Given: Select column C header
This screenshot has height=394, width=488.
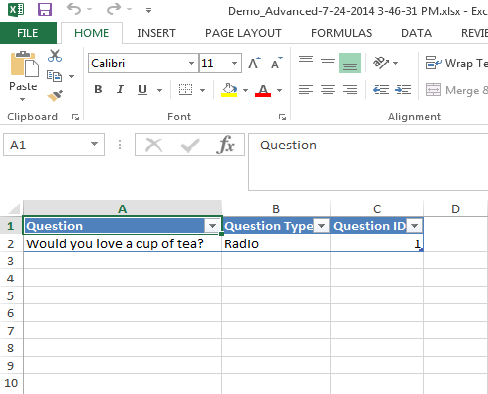Looking at the screenshot, I should click(377, 209).
